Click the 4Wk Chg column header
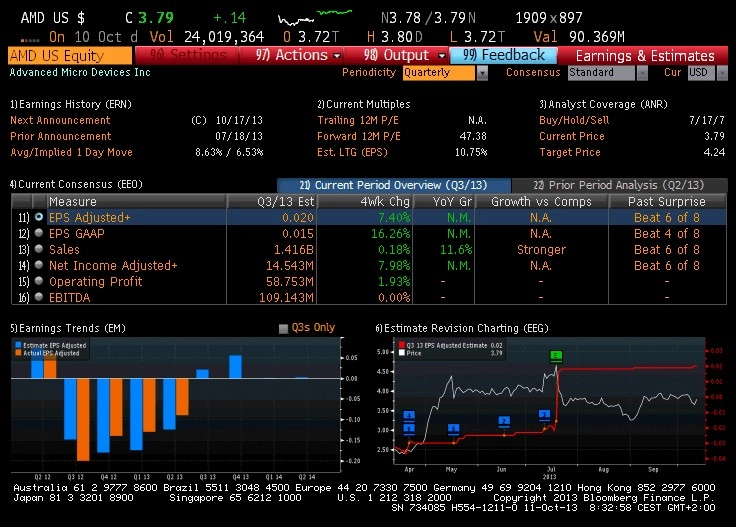This screenshot has height=527, width=736. click(x=365, y=201)
